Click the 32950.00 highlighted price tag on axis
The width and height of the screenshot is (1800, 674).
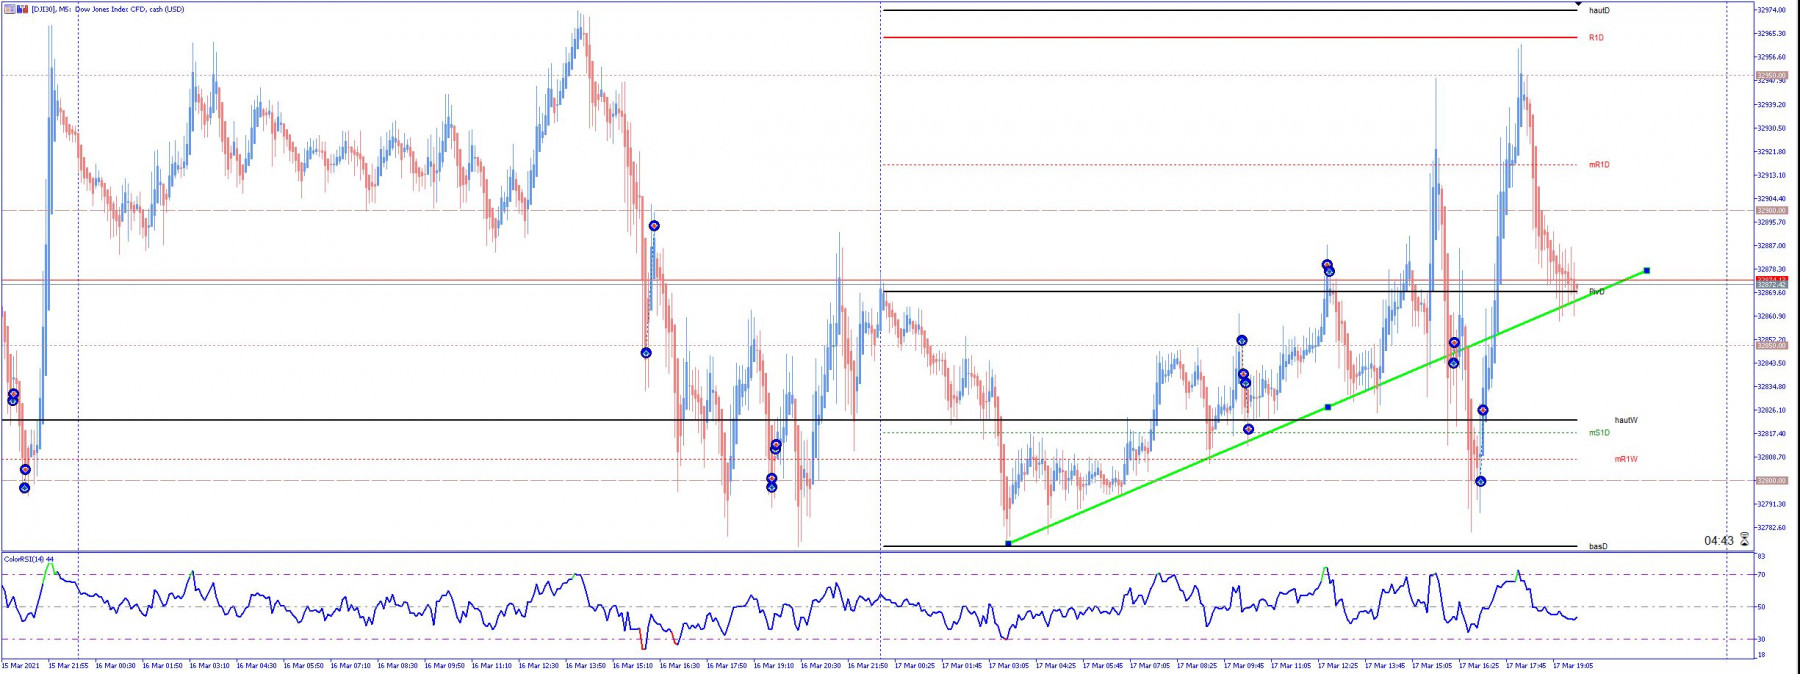[1772, 75]
